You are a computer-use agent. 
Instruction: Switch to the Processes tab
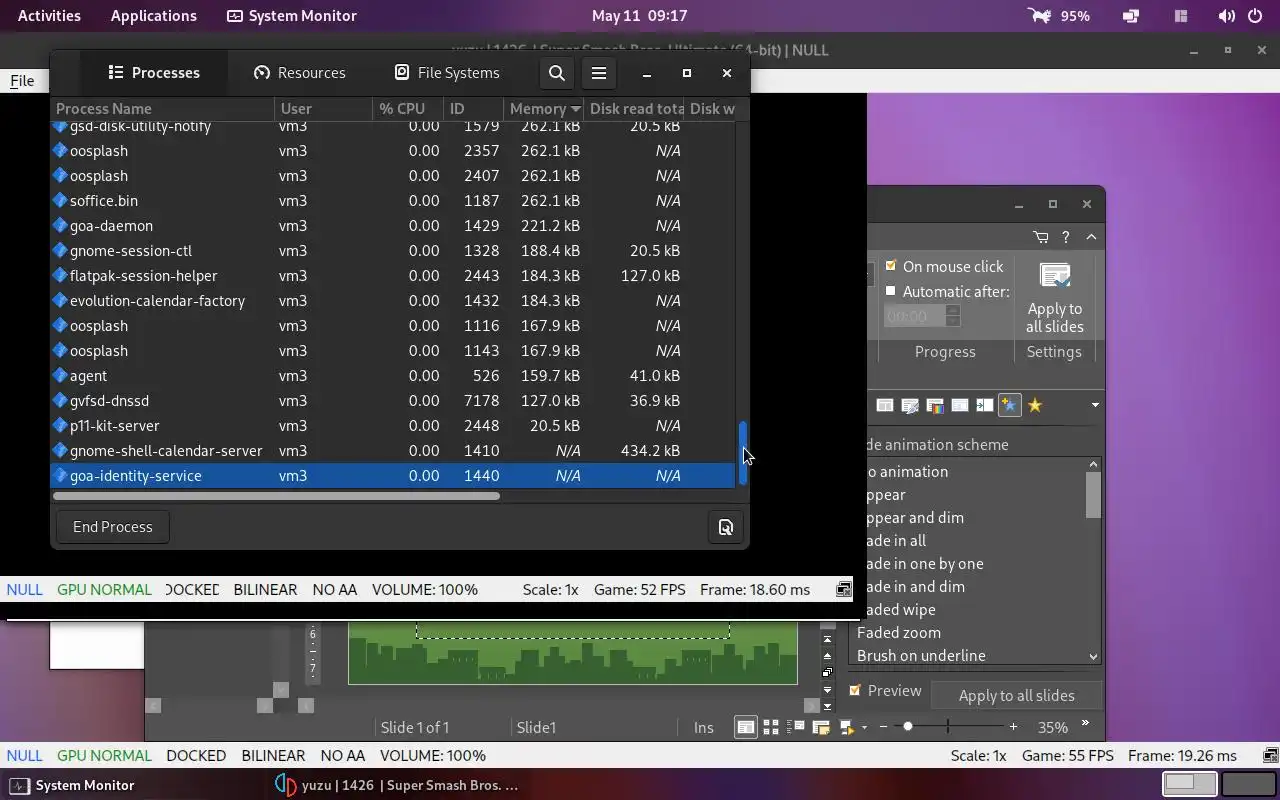[154, 73]
